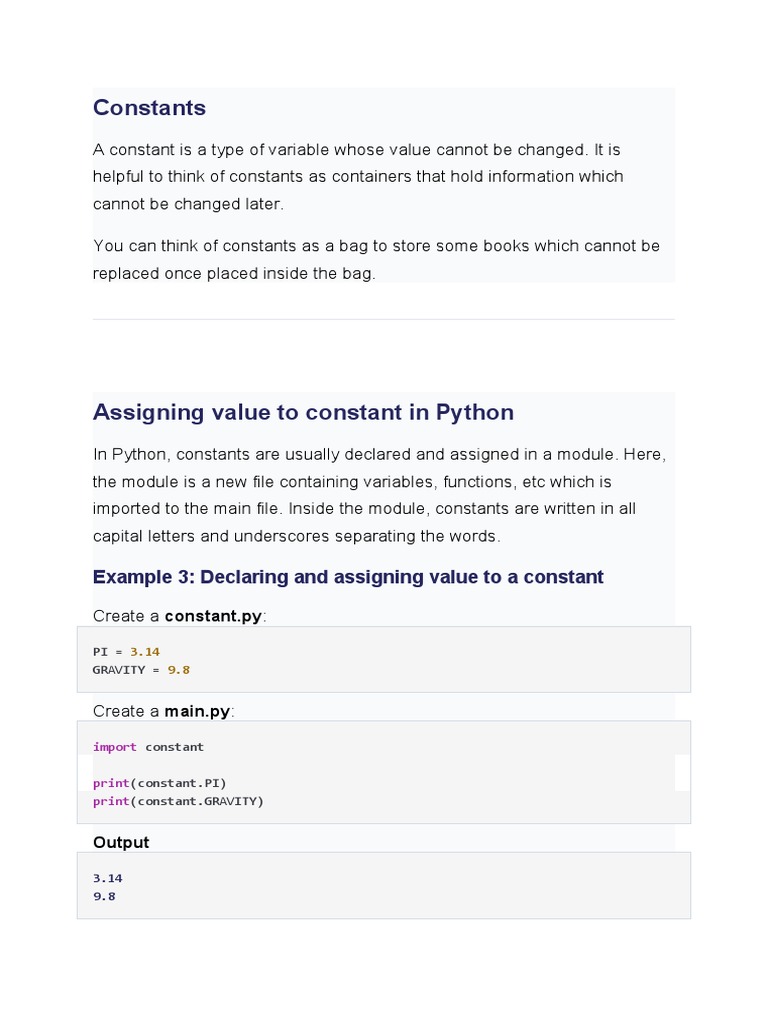Click the paragraph starting "You can think of constants"
The width and height of the screenshot is (768, 1024).
pos(376,259)
